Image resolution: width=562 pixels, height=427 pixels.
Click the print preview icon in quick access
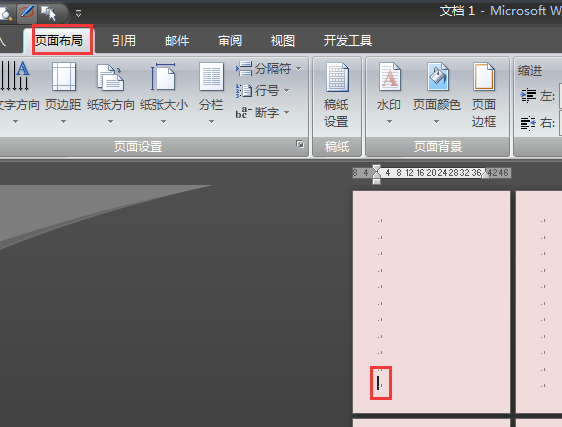click(5, 14)
